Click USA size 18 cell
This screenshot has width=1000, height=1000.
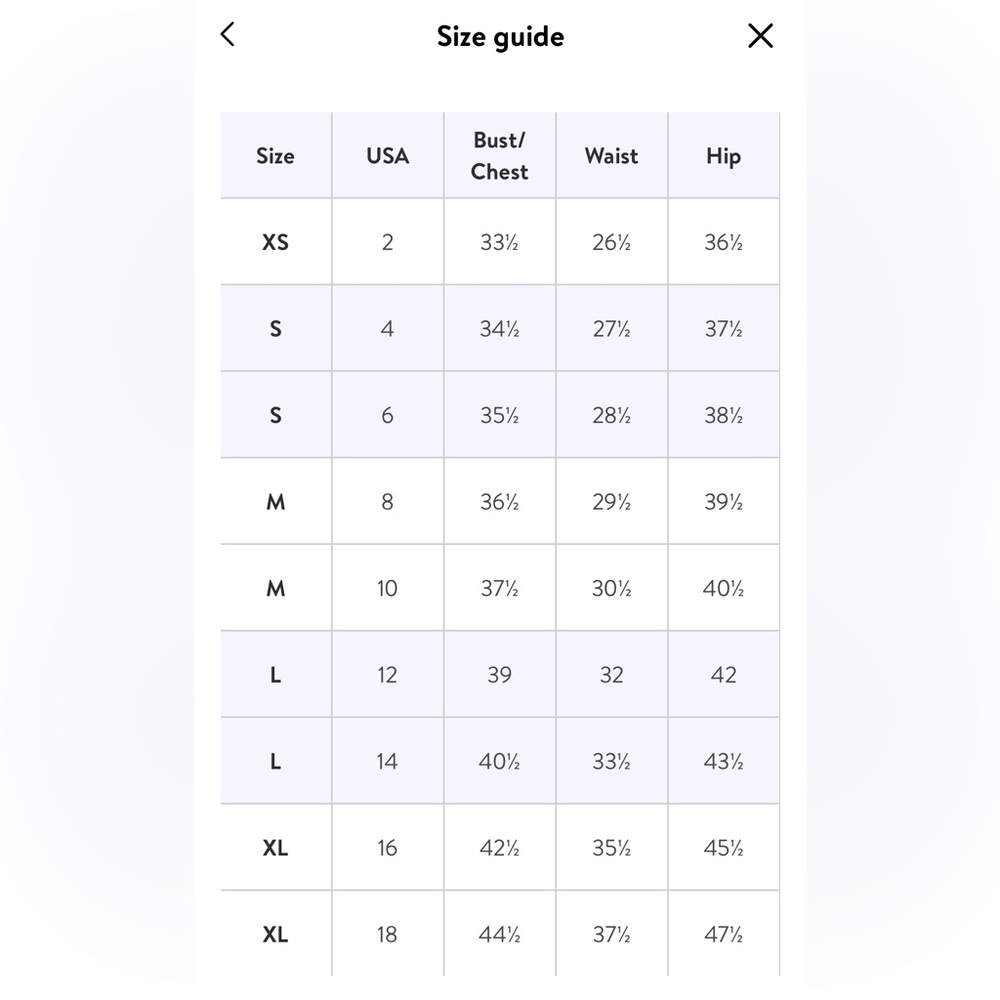[388, 934]
